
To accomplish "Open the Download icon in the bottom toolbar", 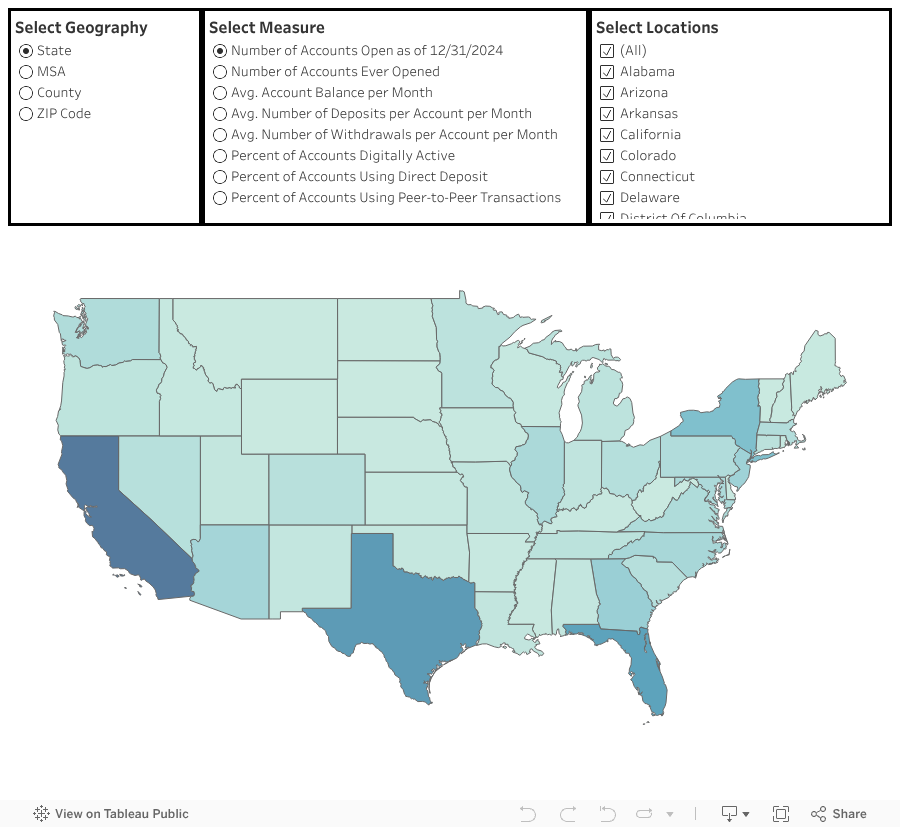I will (x=729, y=813).
